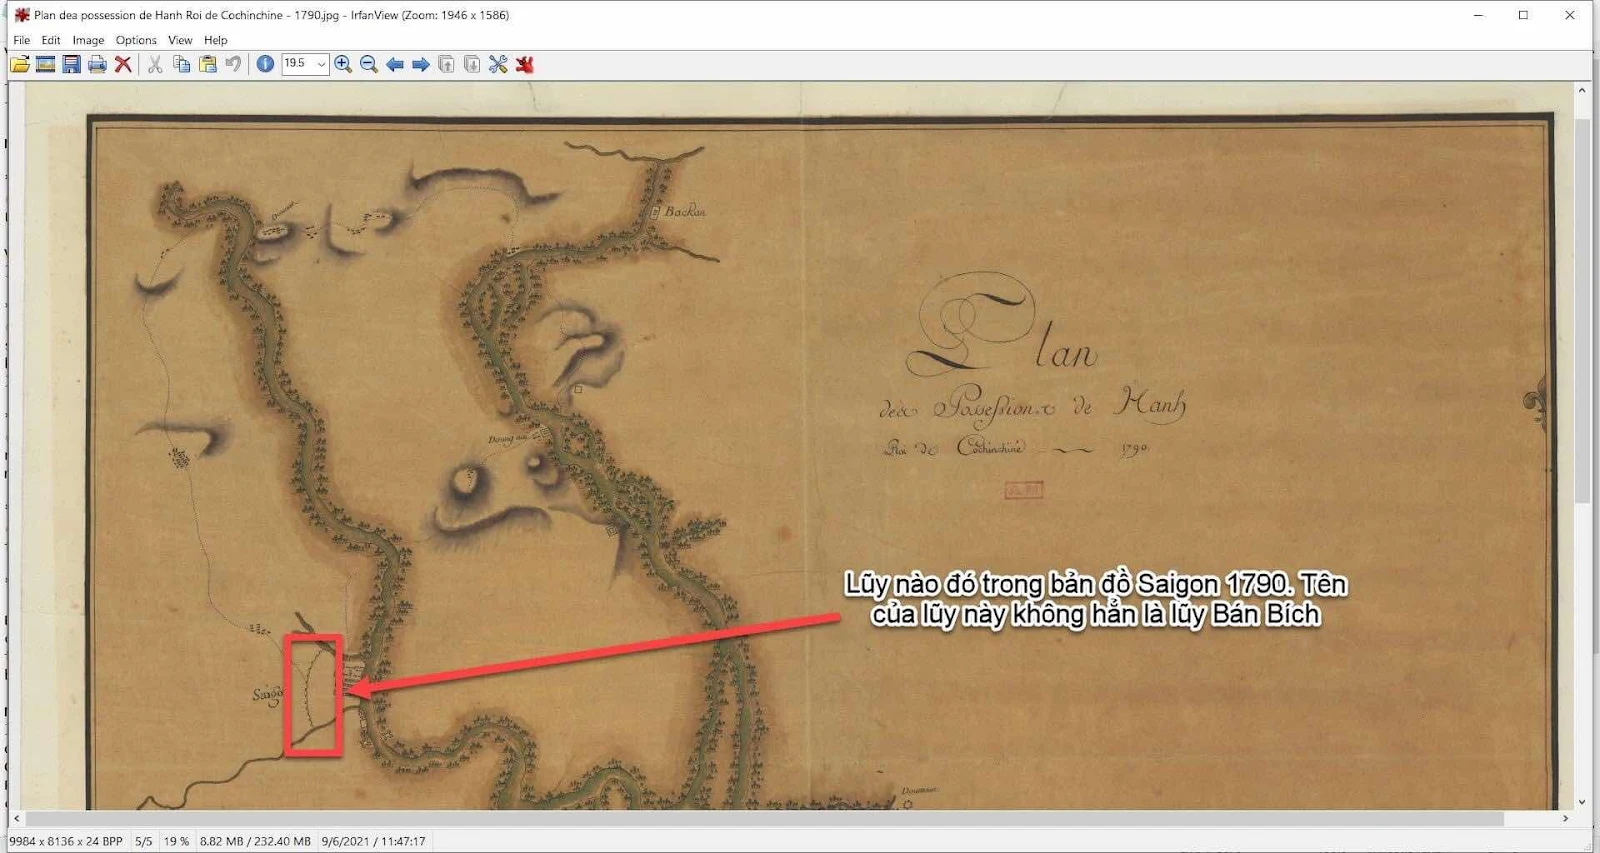Click the scroll up arrow
1600x853 pixels.
(x=1582, y=90)
